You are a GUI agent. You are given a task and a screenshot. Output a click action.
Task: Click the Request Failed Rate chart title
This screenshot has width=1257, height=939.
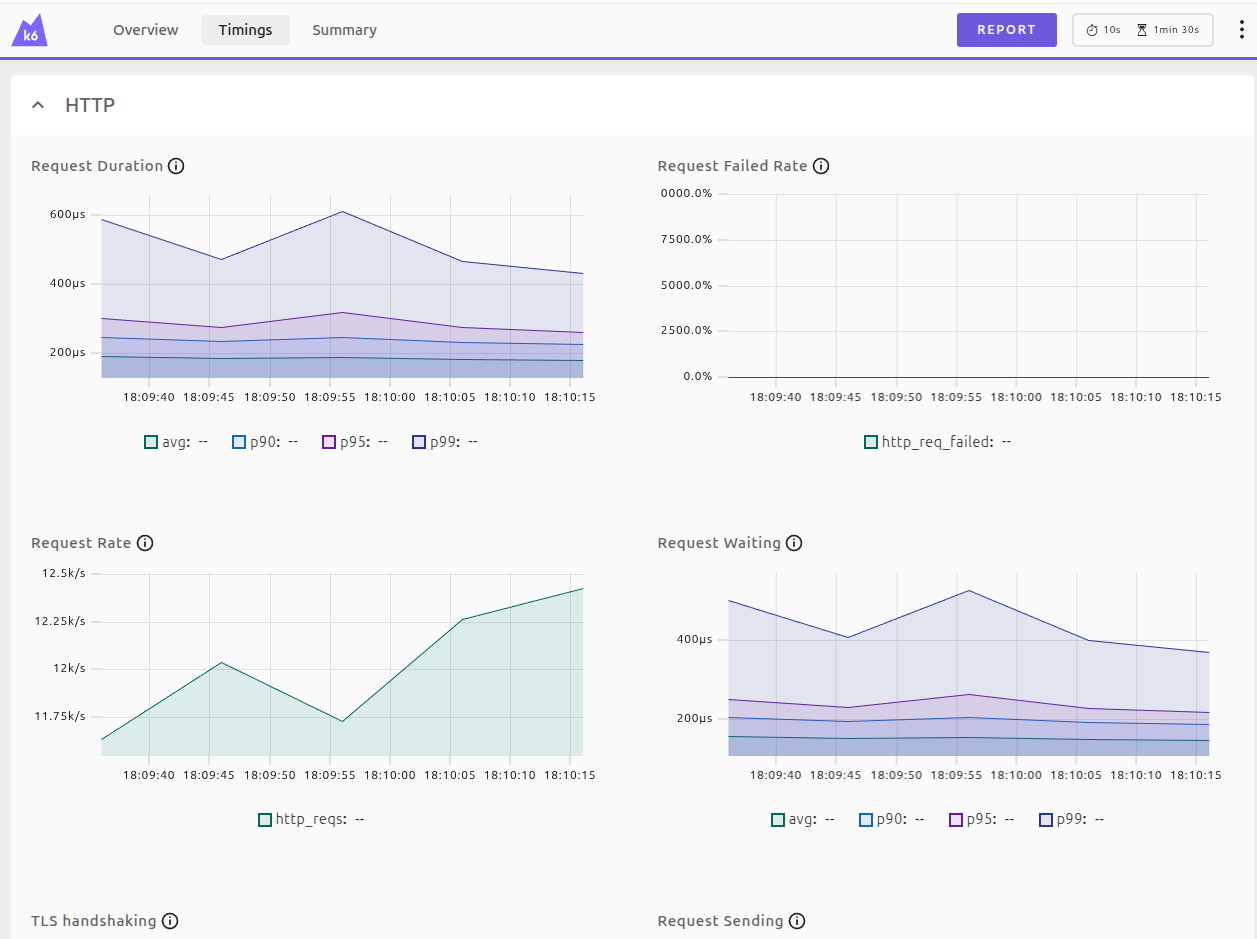tap(732, 166)
